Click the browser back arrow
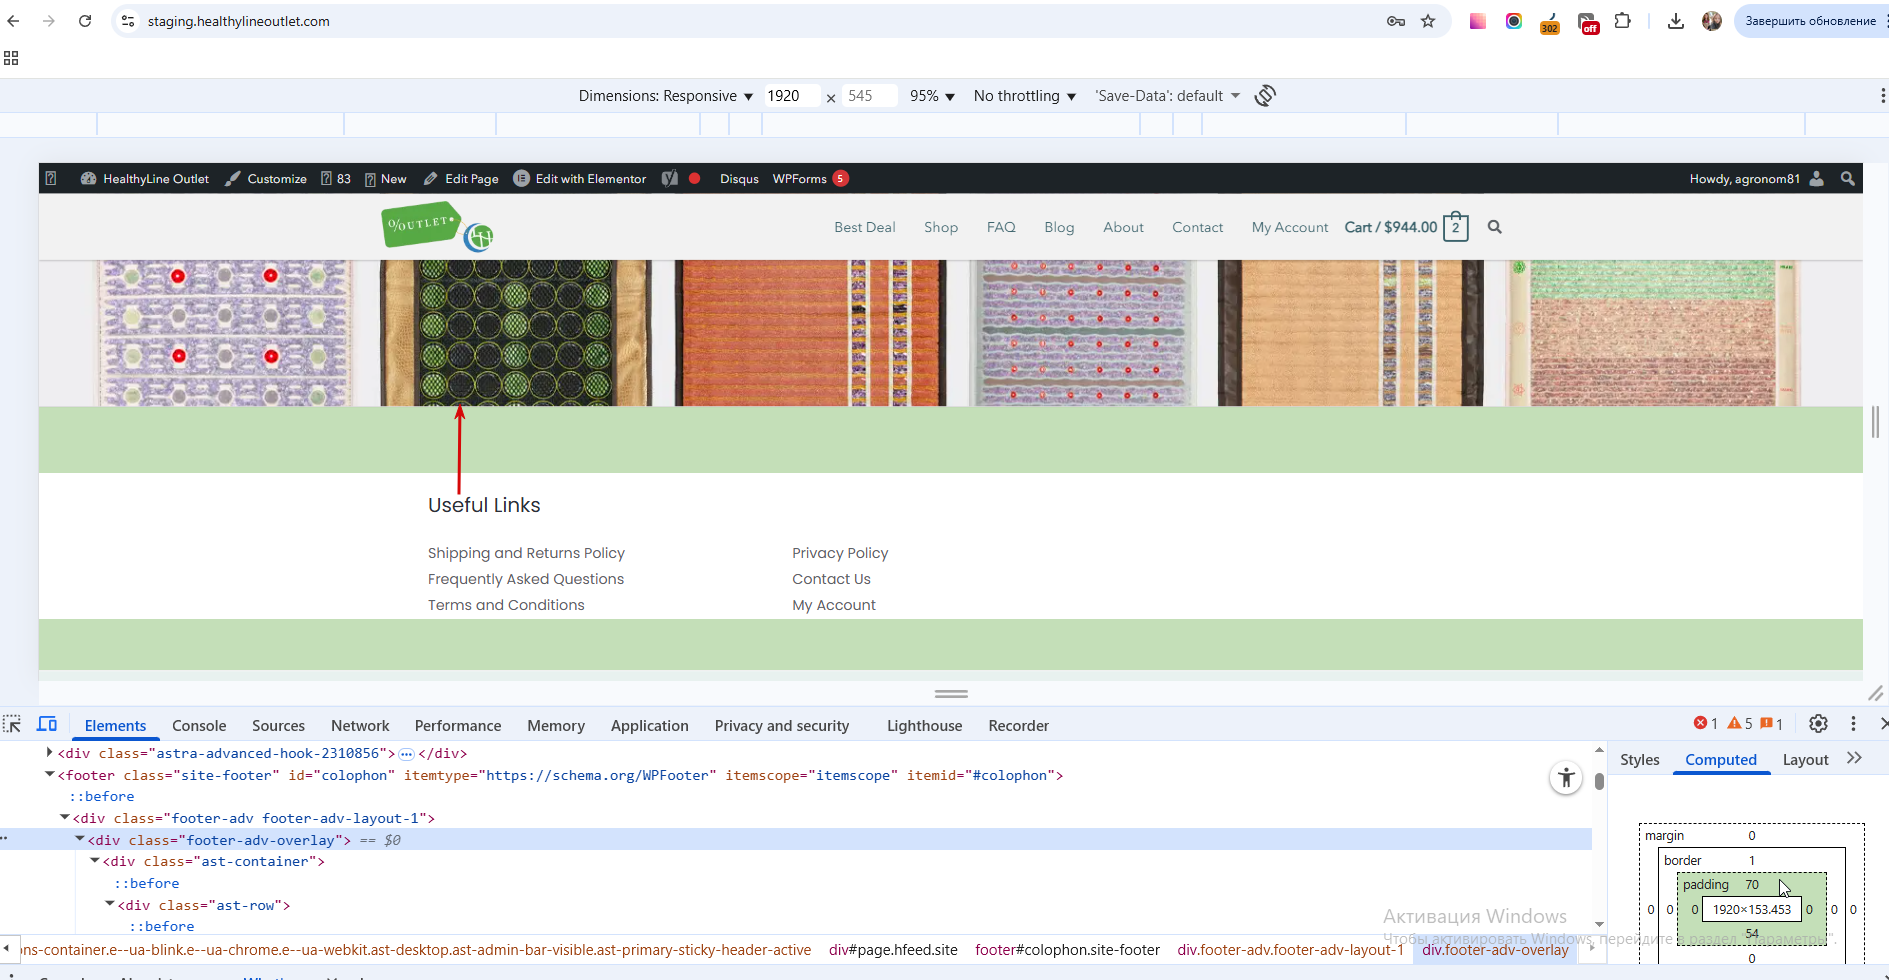The height and width of the screenshot is (980, 1889). [x=14, y=21]
